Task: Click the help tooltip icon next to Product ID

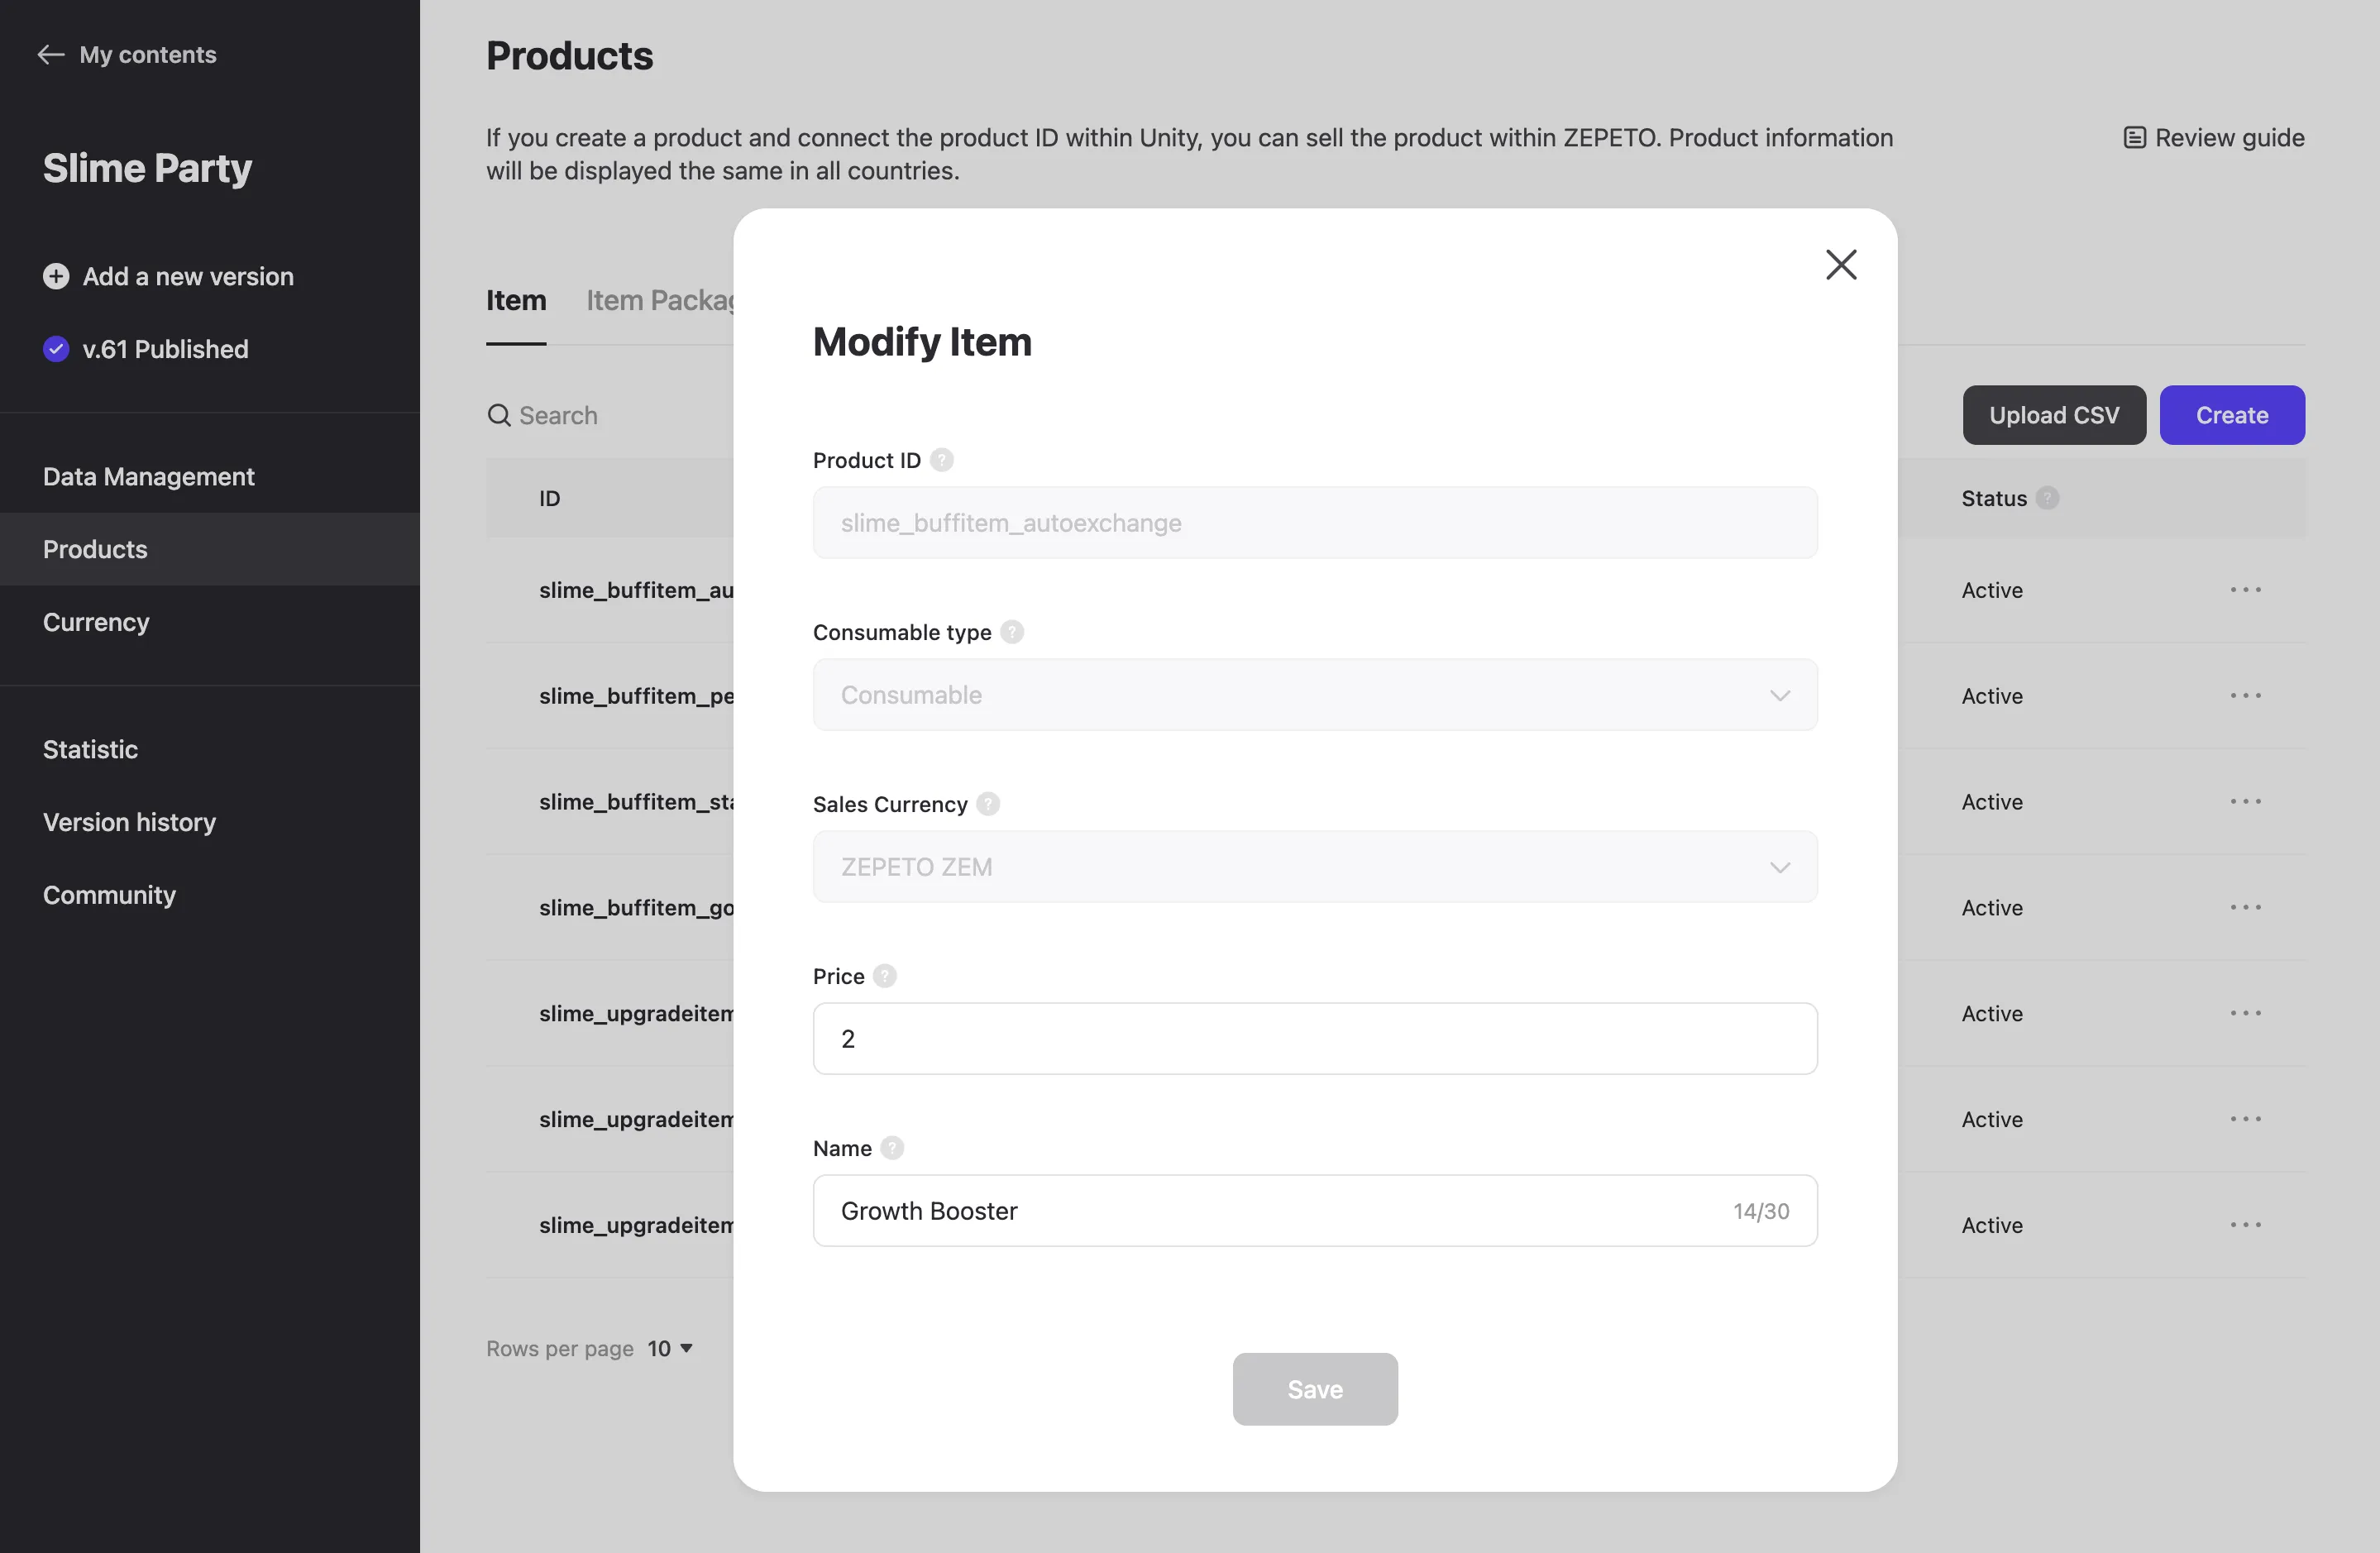Action: (x=942, y=460)
